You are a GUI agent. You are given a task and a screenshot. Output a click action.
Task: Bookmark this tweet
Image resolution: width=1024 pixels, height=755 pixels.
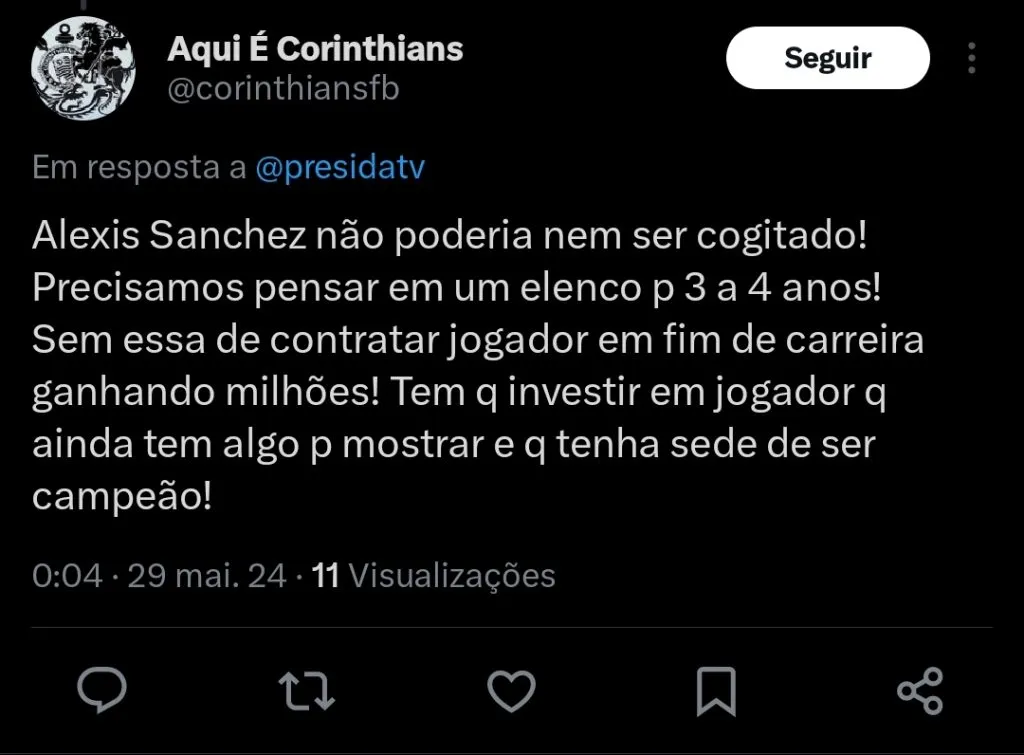716,690
